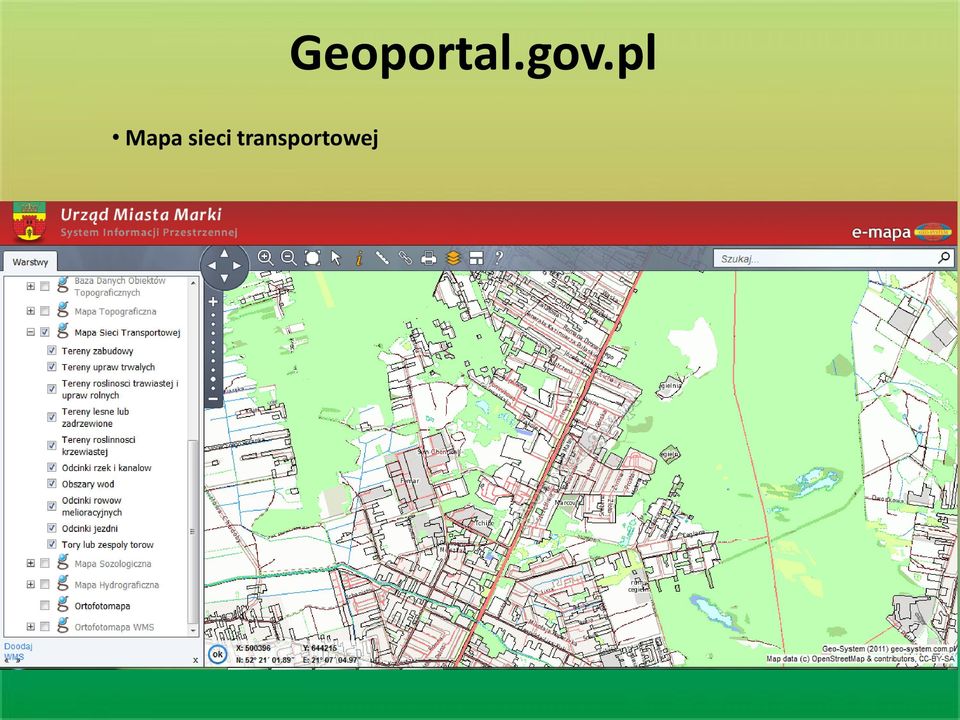Click the zoom level slider track
This screenshot has width=960, height=720.
point(213,350)
